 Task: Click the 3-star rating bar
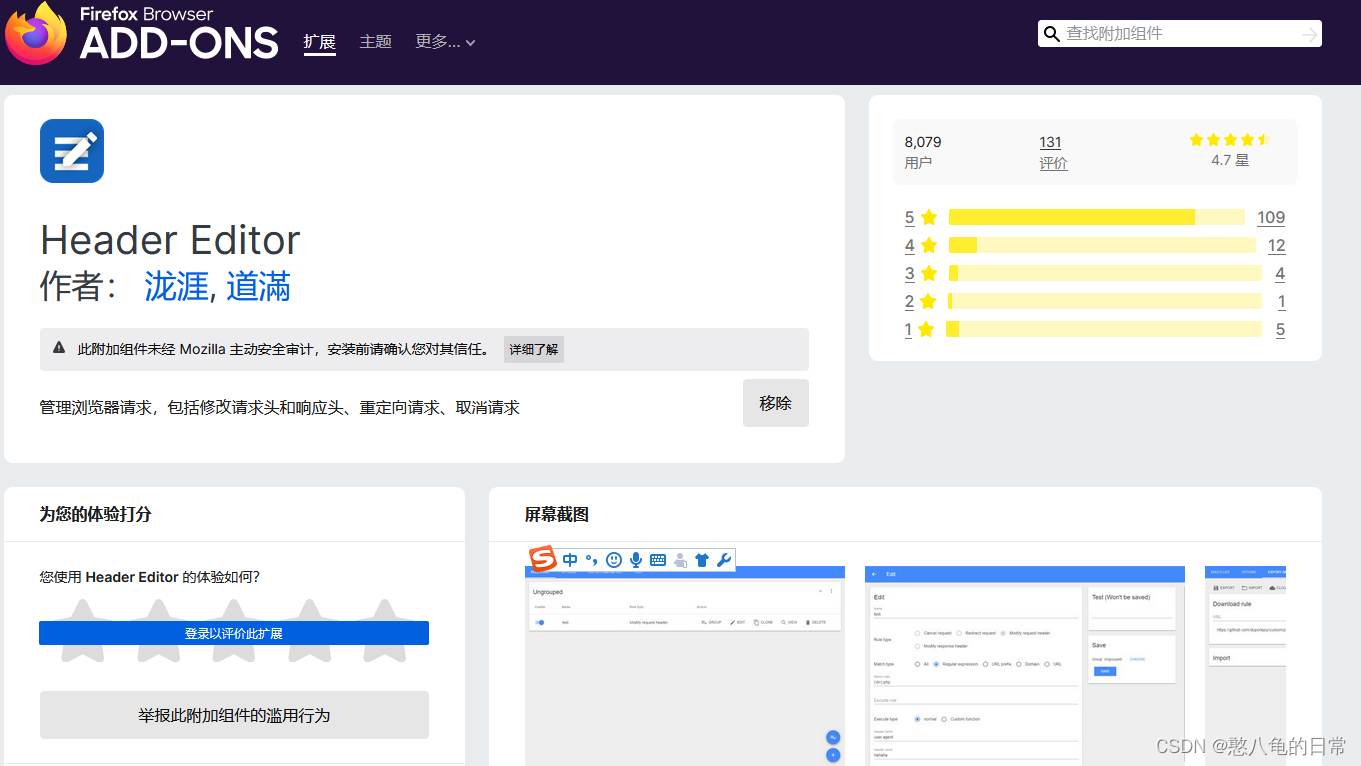[1105, 273]
